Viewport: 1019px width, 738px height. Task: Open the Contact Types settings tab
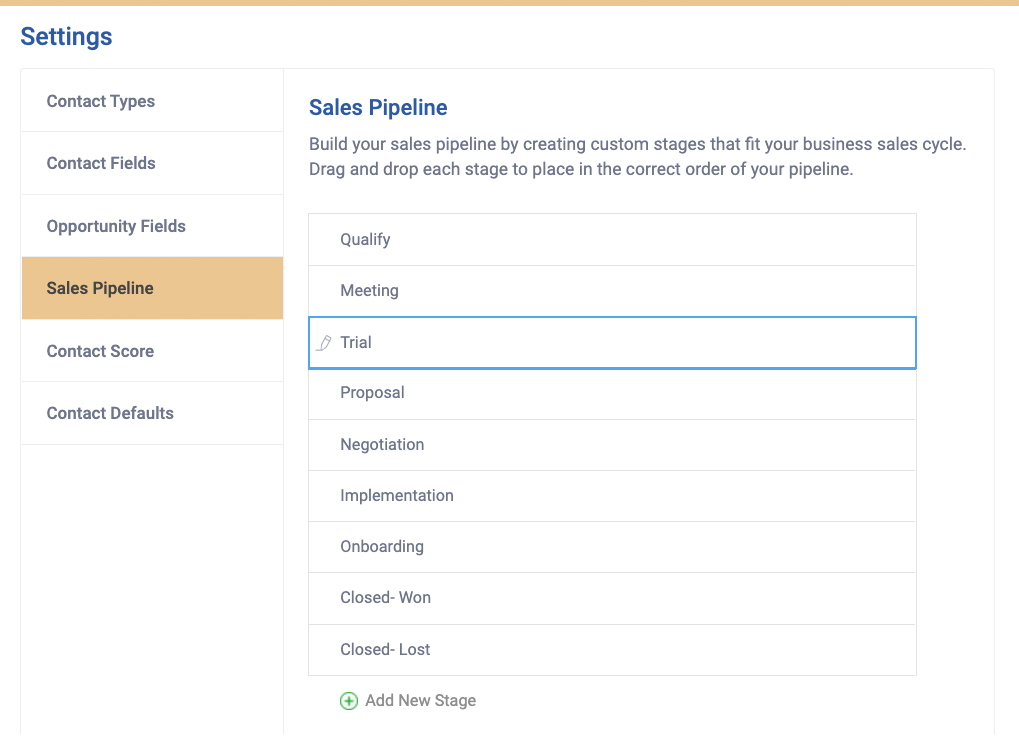pos(153,101)
